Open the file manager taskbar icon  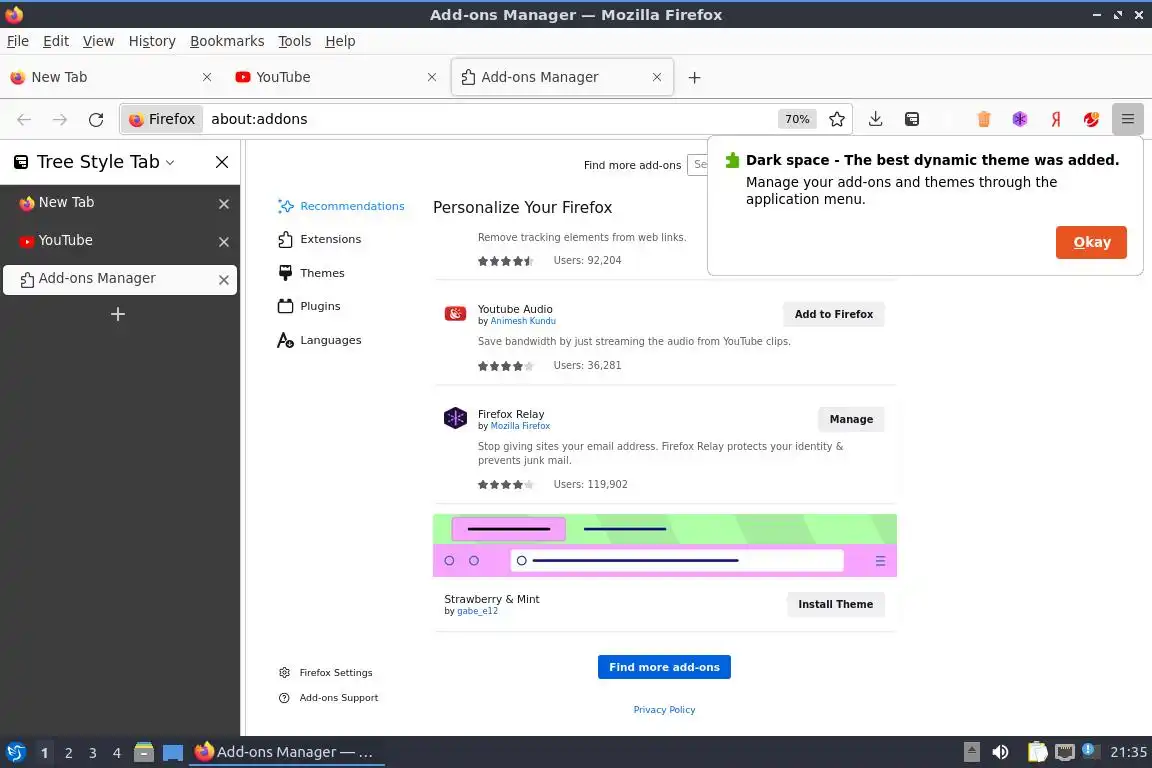tap(144, 752)
